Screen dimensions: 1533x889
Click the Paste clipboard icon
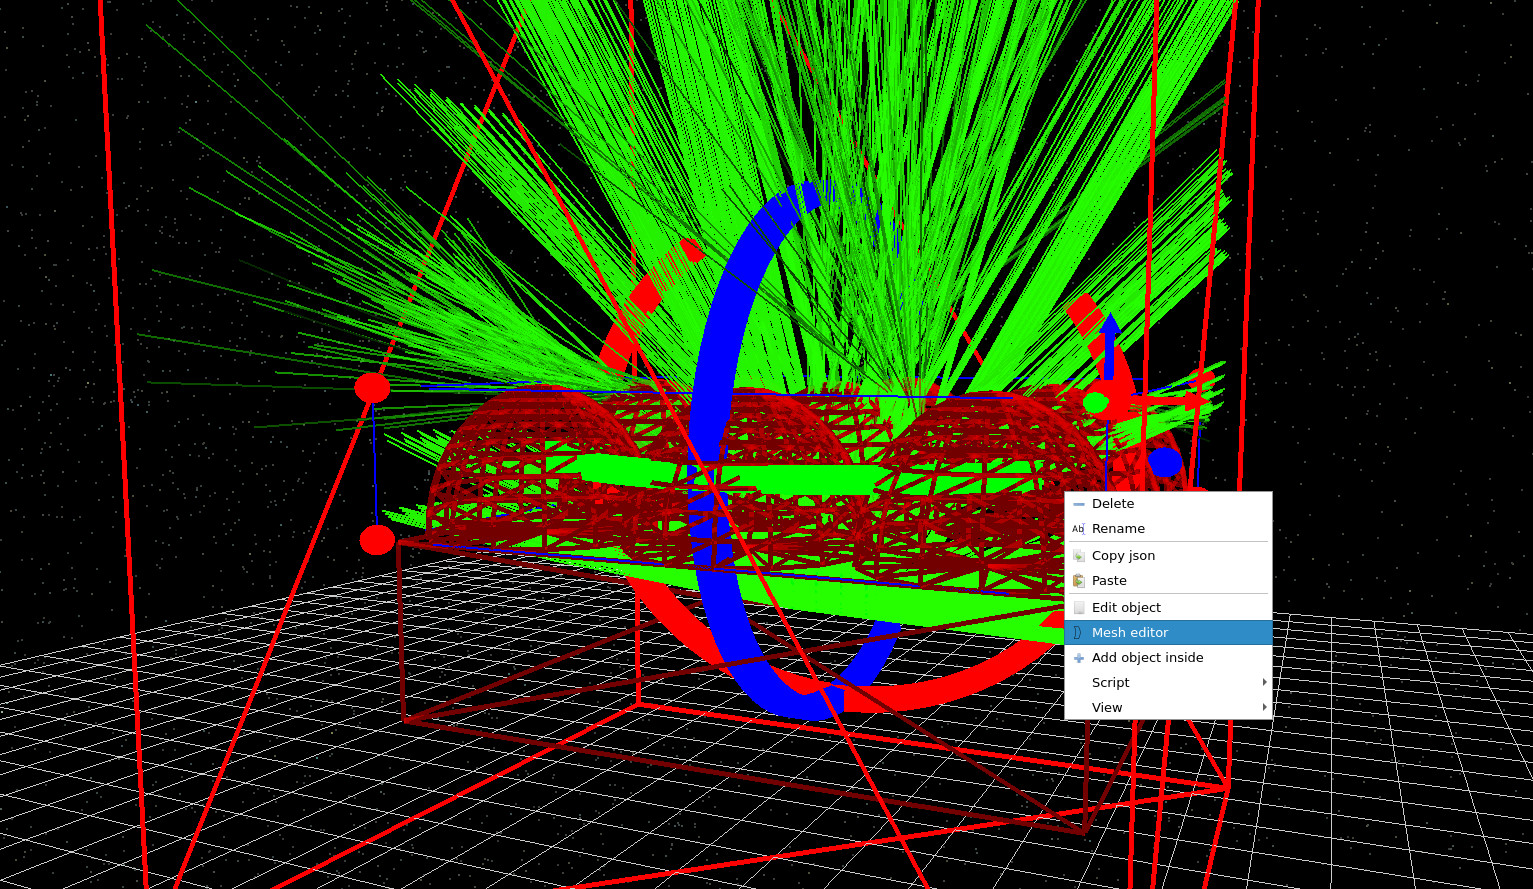tap(1079, 580)
